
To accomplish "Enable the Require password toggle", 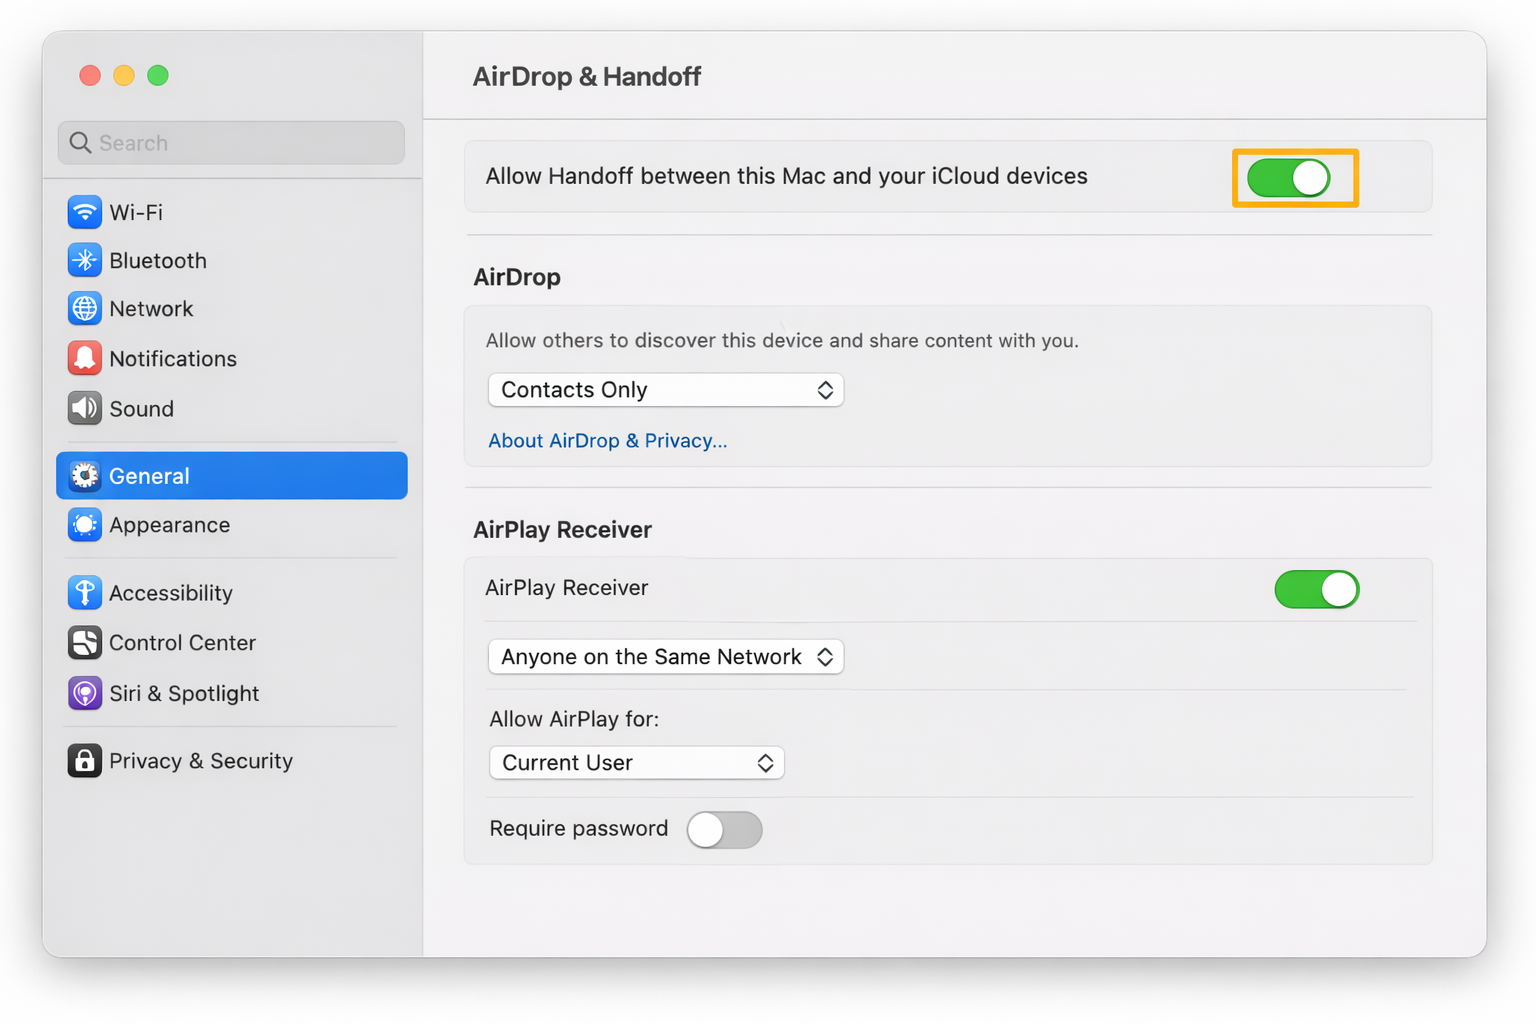I will pyautogui.click(x=725, y=830).
